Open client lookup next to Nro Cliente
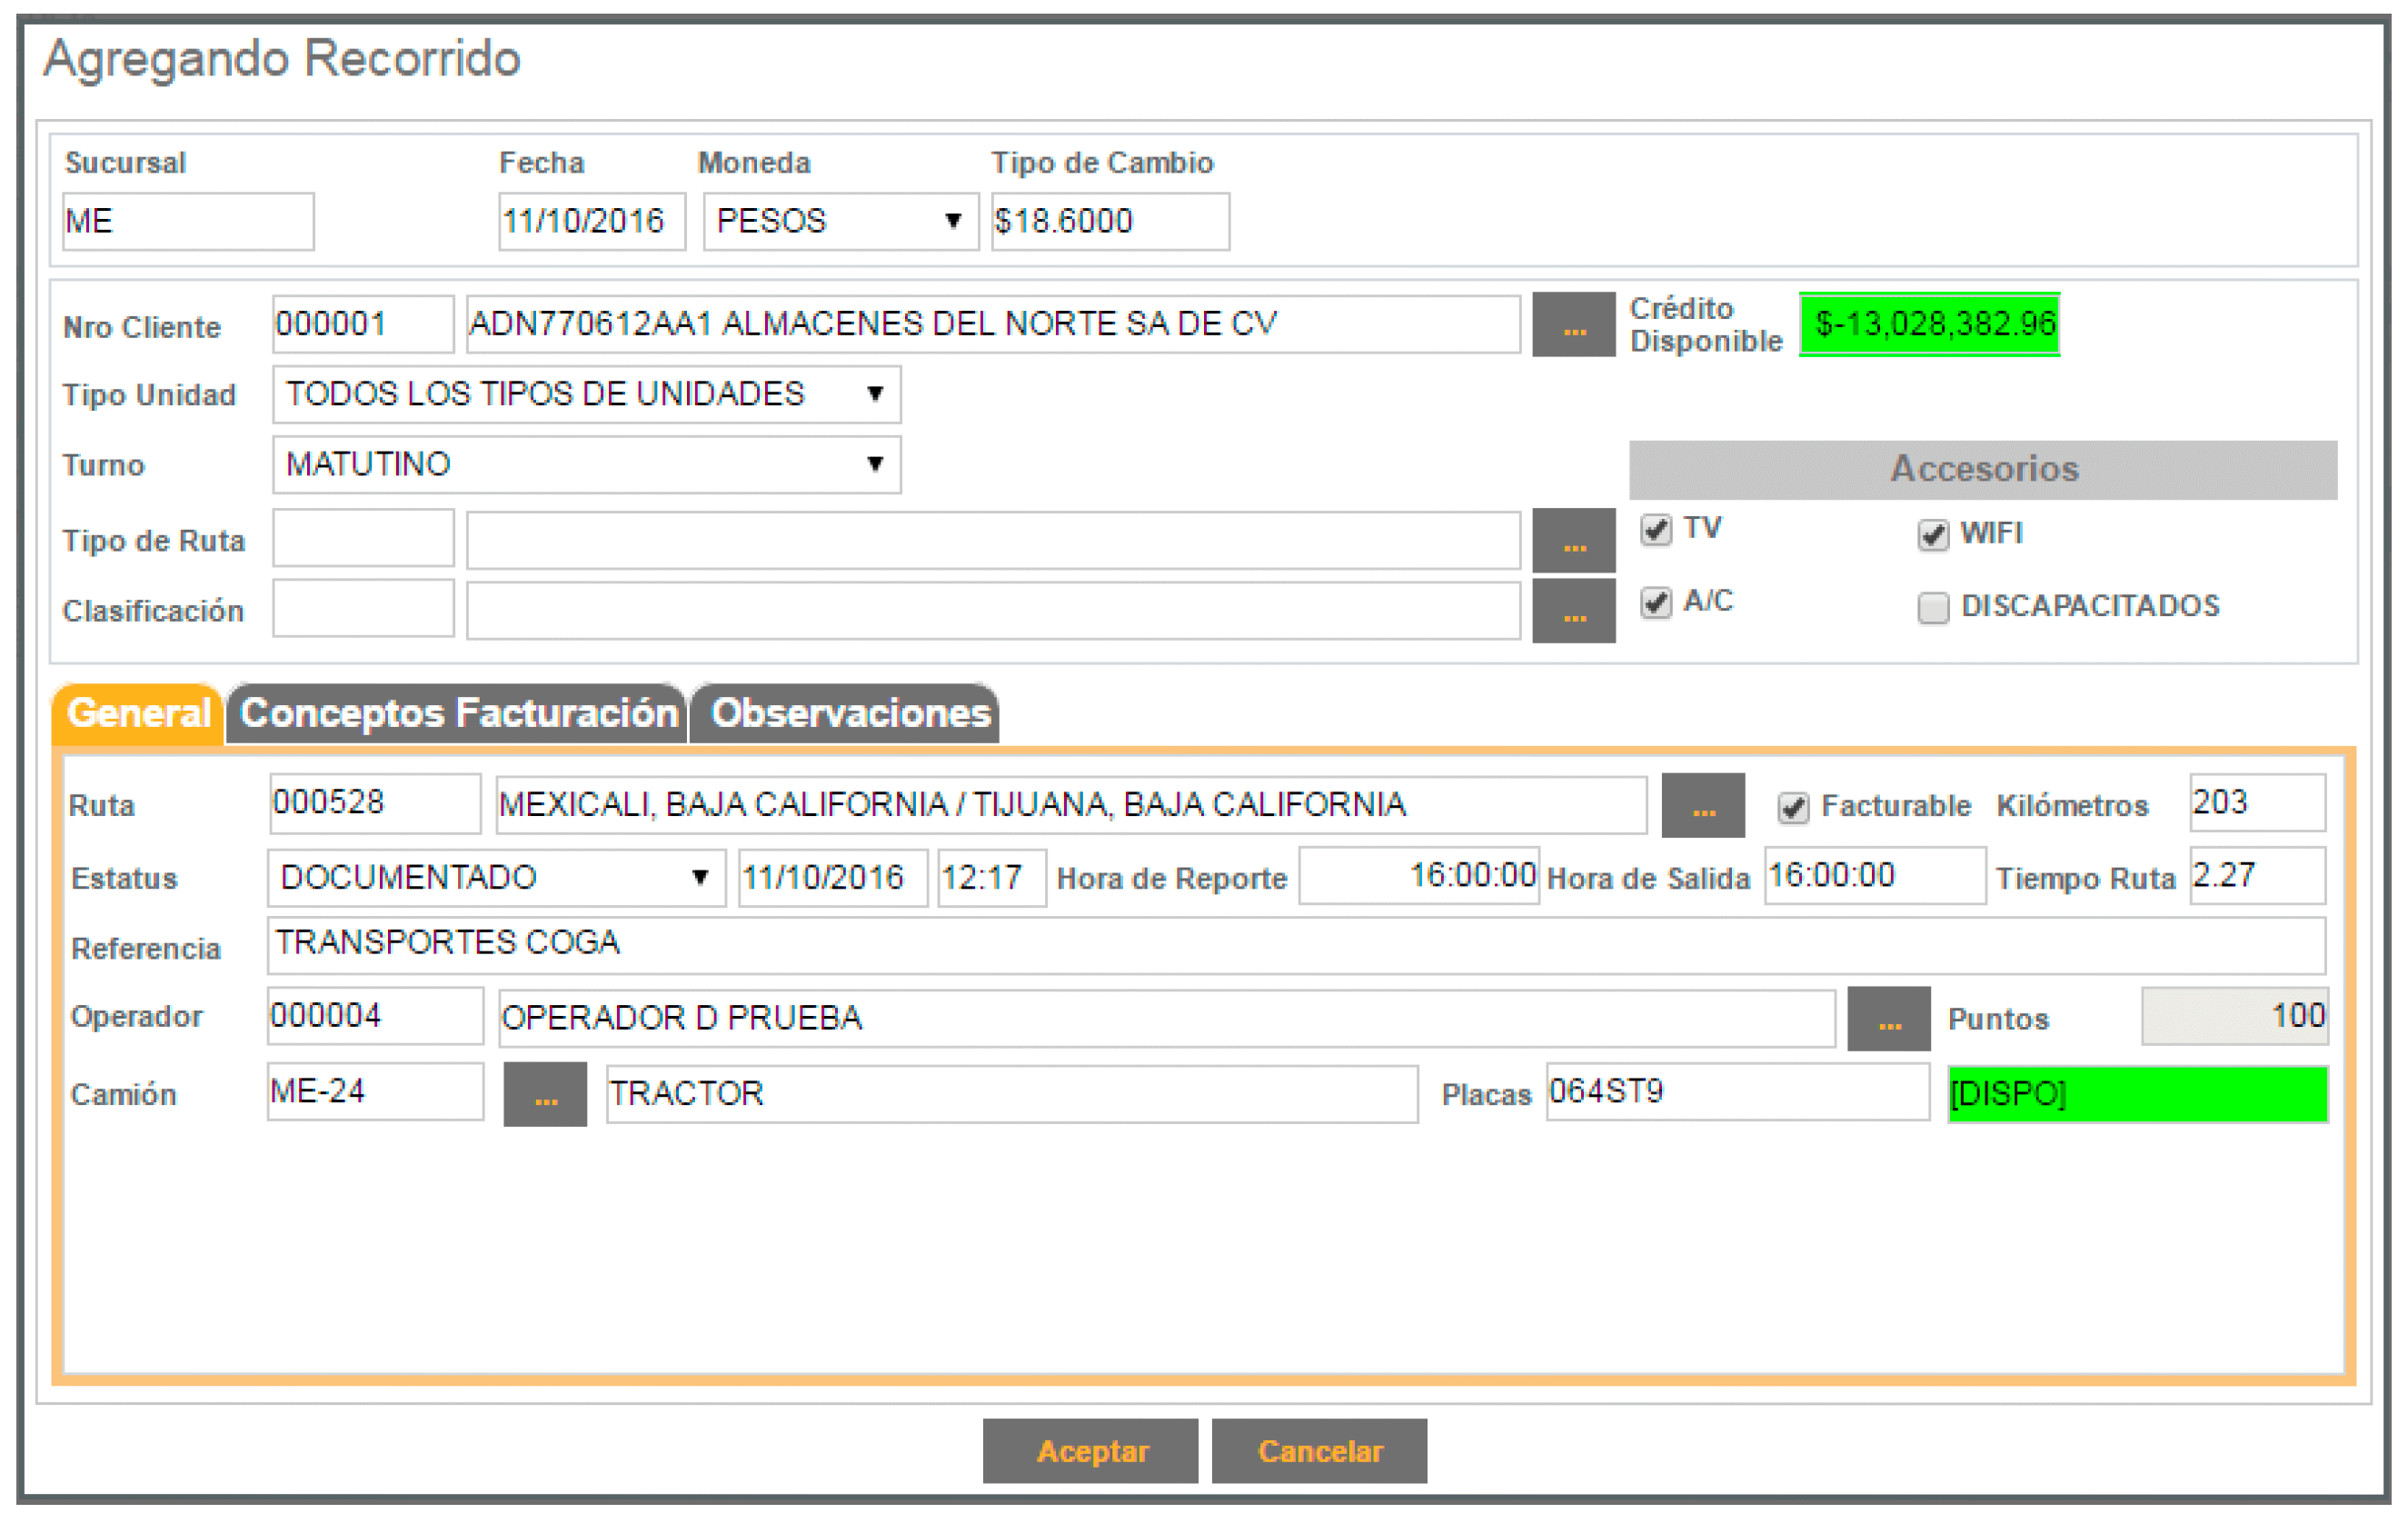 (1573, 324)
